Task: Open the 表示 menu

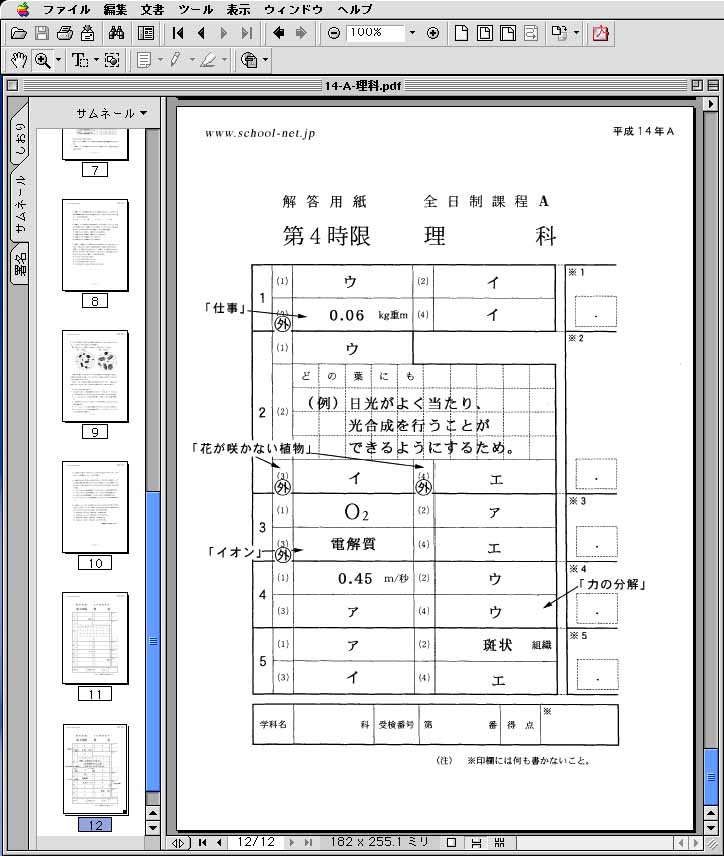Action: click(x=239, y=9)
